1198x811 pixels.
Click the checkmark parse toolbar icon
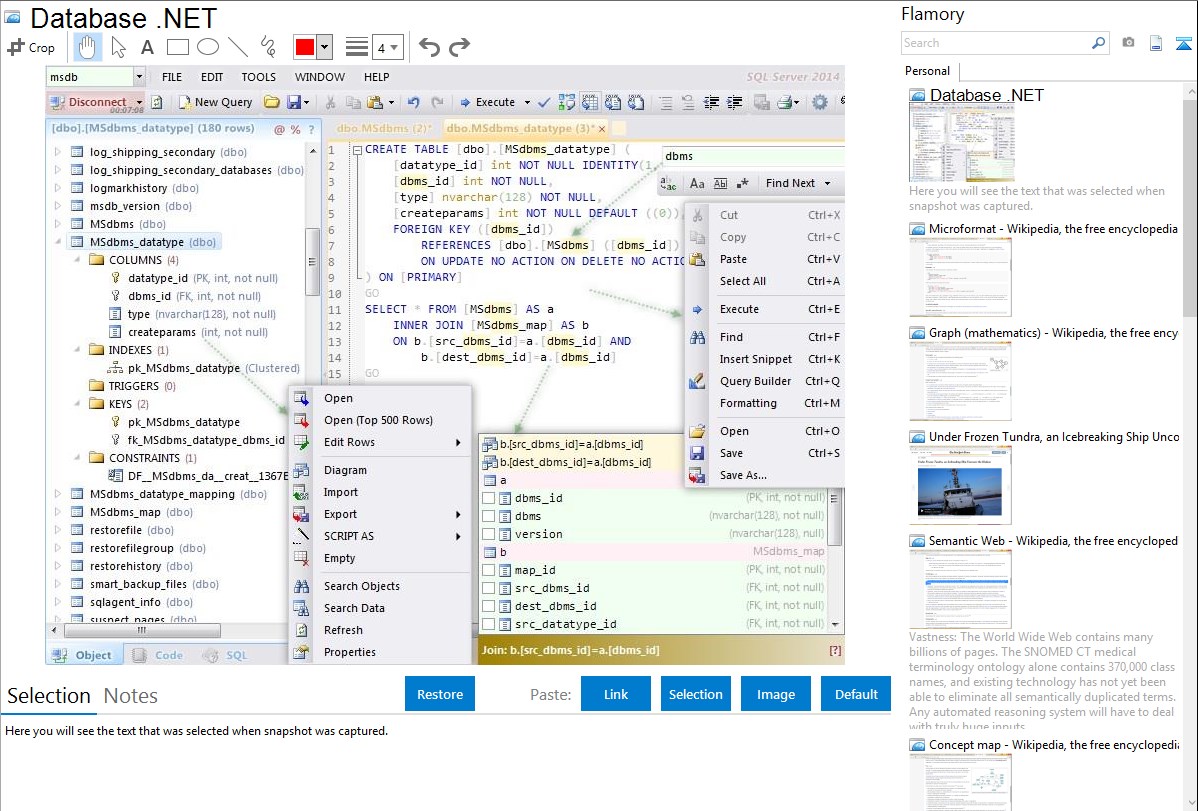pos(544,102)
